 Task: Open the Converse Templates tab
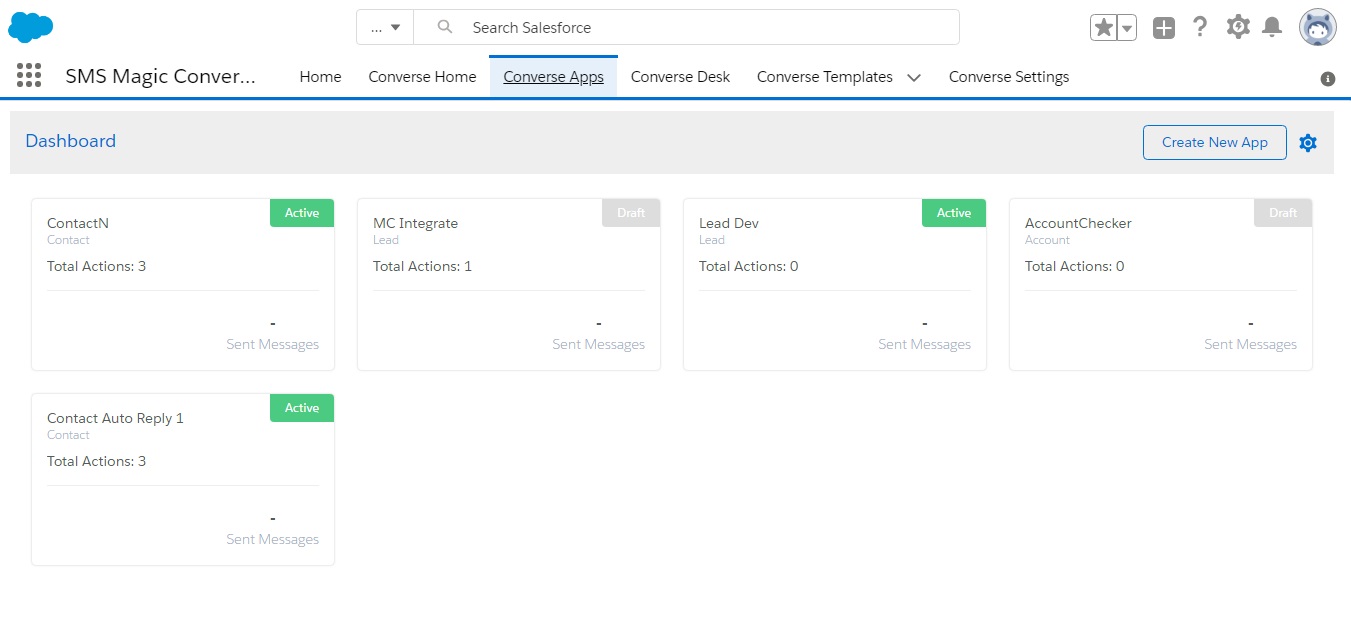click(824, 77)
